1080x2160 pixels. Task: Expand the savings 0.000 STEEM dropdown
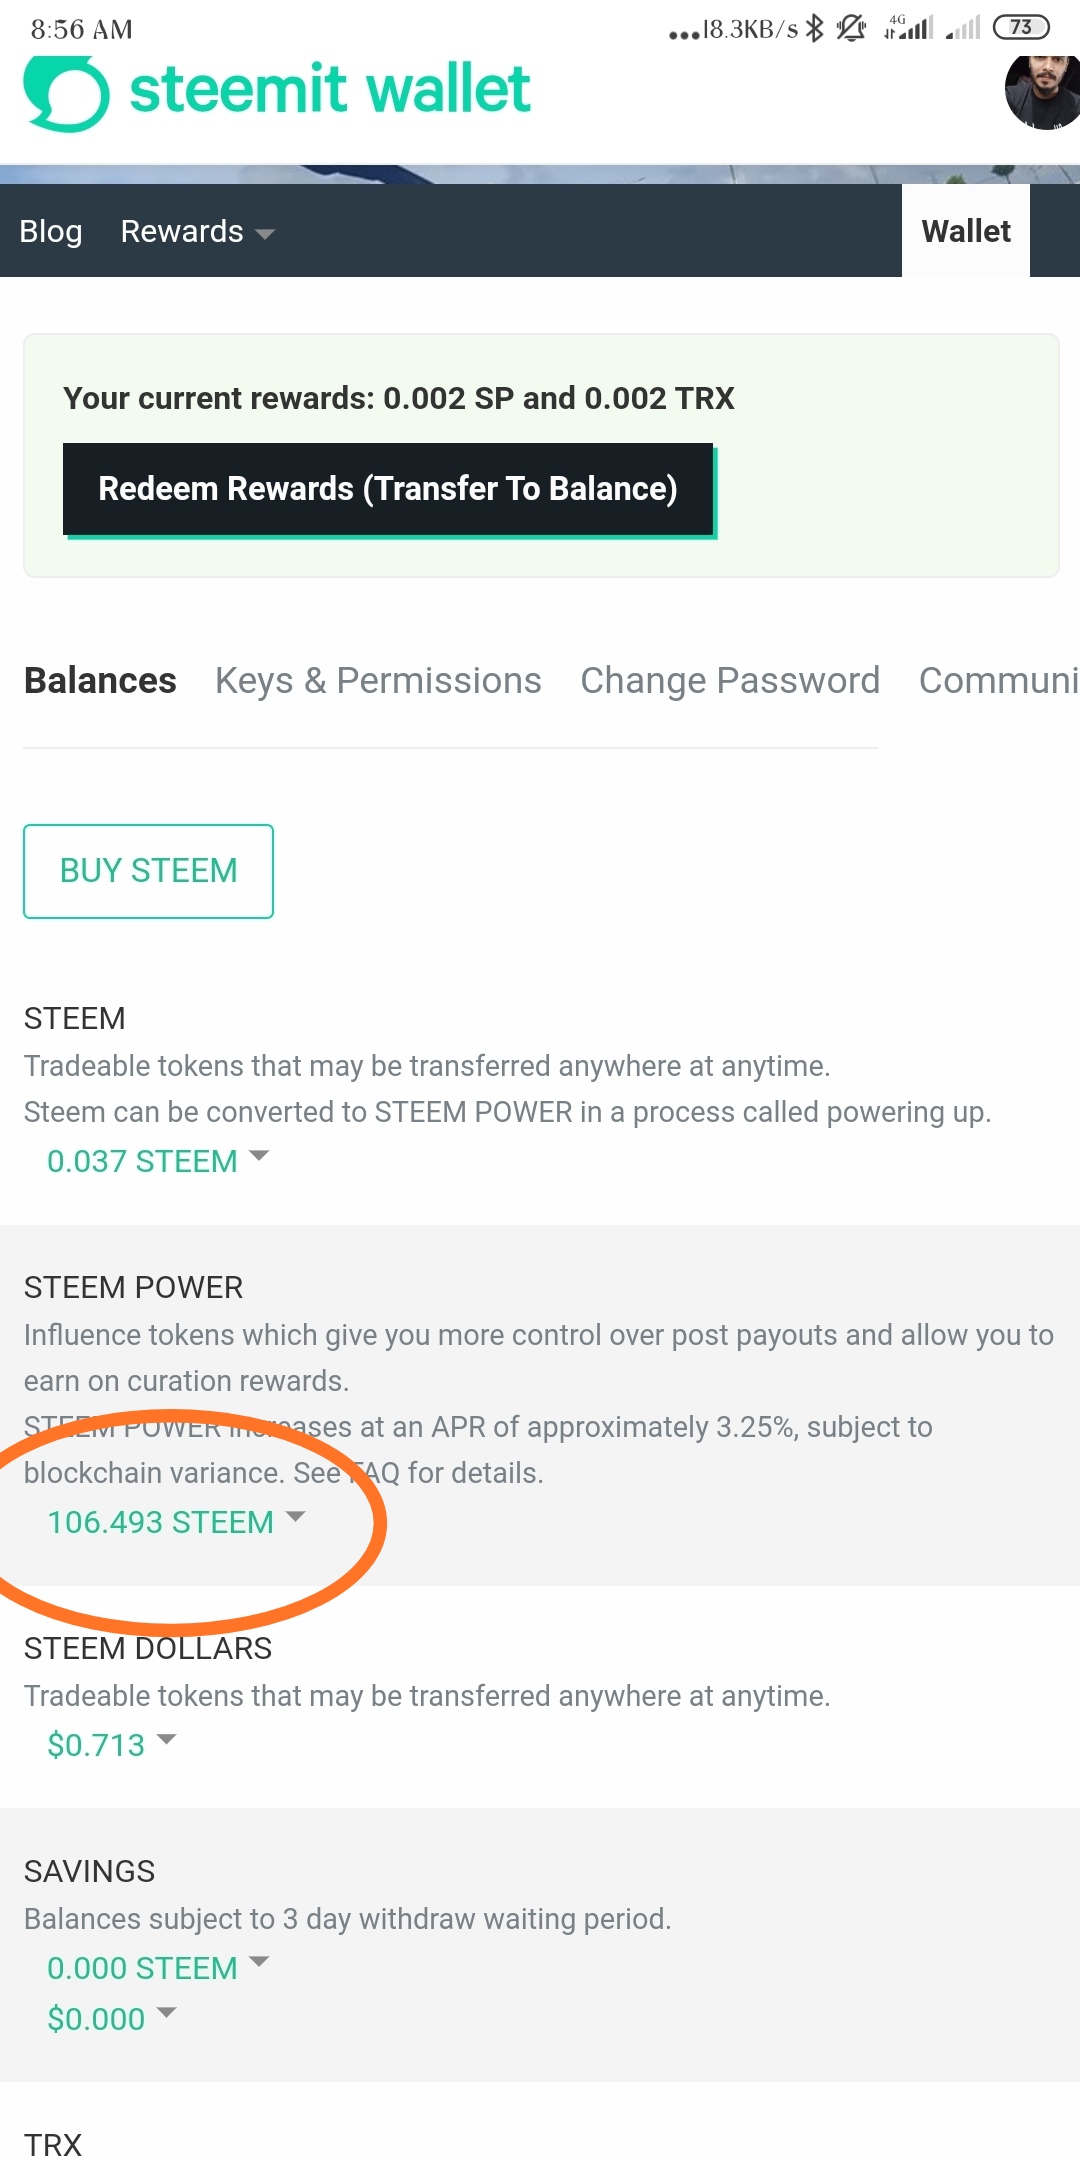[158, 1968]
